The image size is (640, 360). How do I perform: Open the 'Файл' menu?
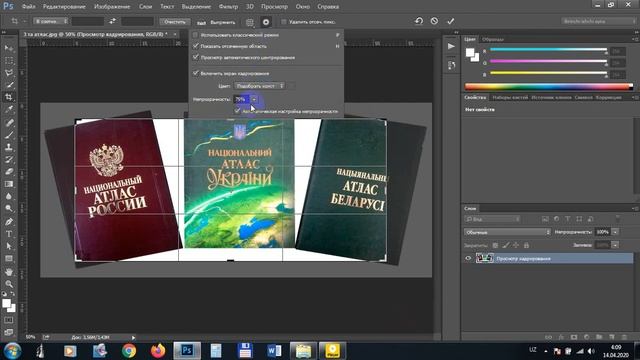point(28,7)
